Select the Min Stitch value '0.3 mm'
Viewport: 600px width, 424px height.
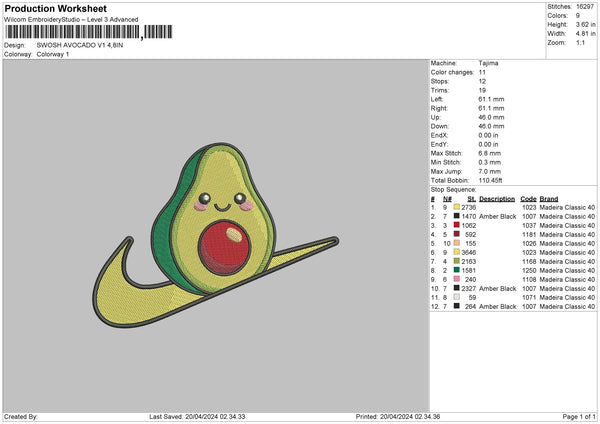click(x=489, y=162)
